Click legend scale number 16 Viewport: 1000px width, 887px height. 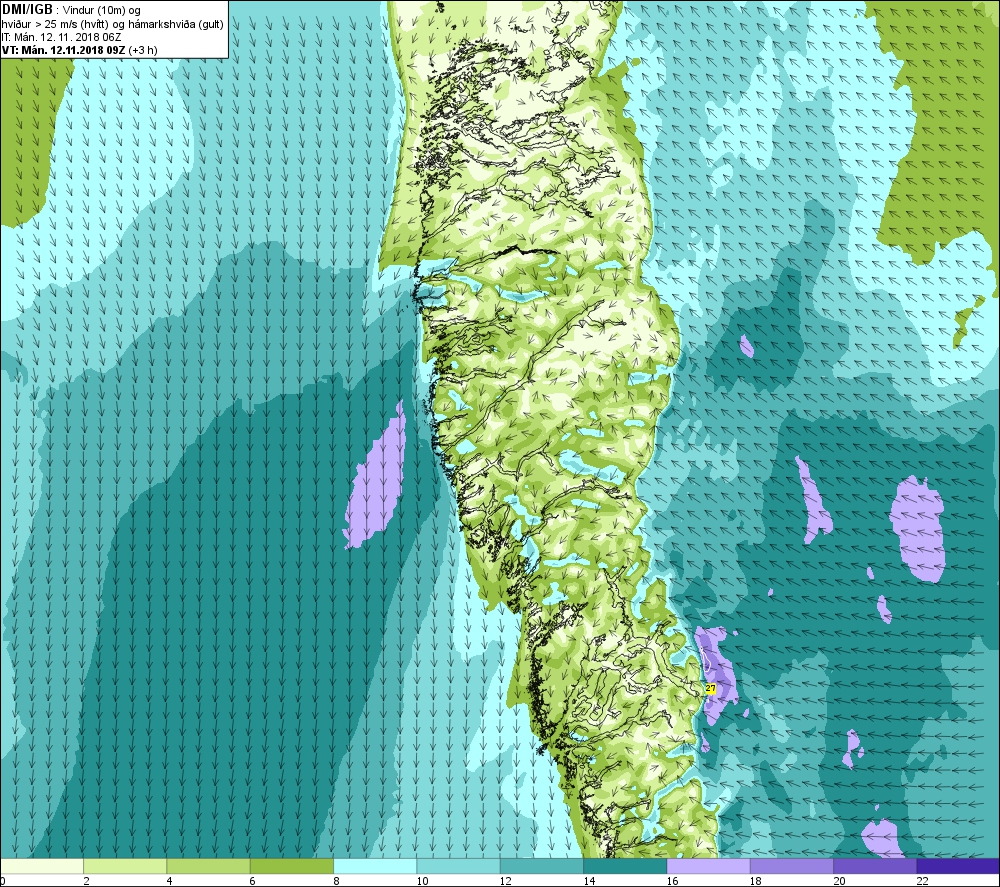click(x=672, y=881)
